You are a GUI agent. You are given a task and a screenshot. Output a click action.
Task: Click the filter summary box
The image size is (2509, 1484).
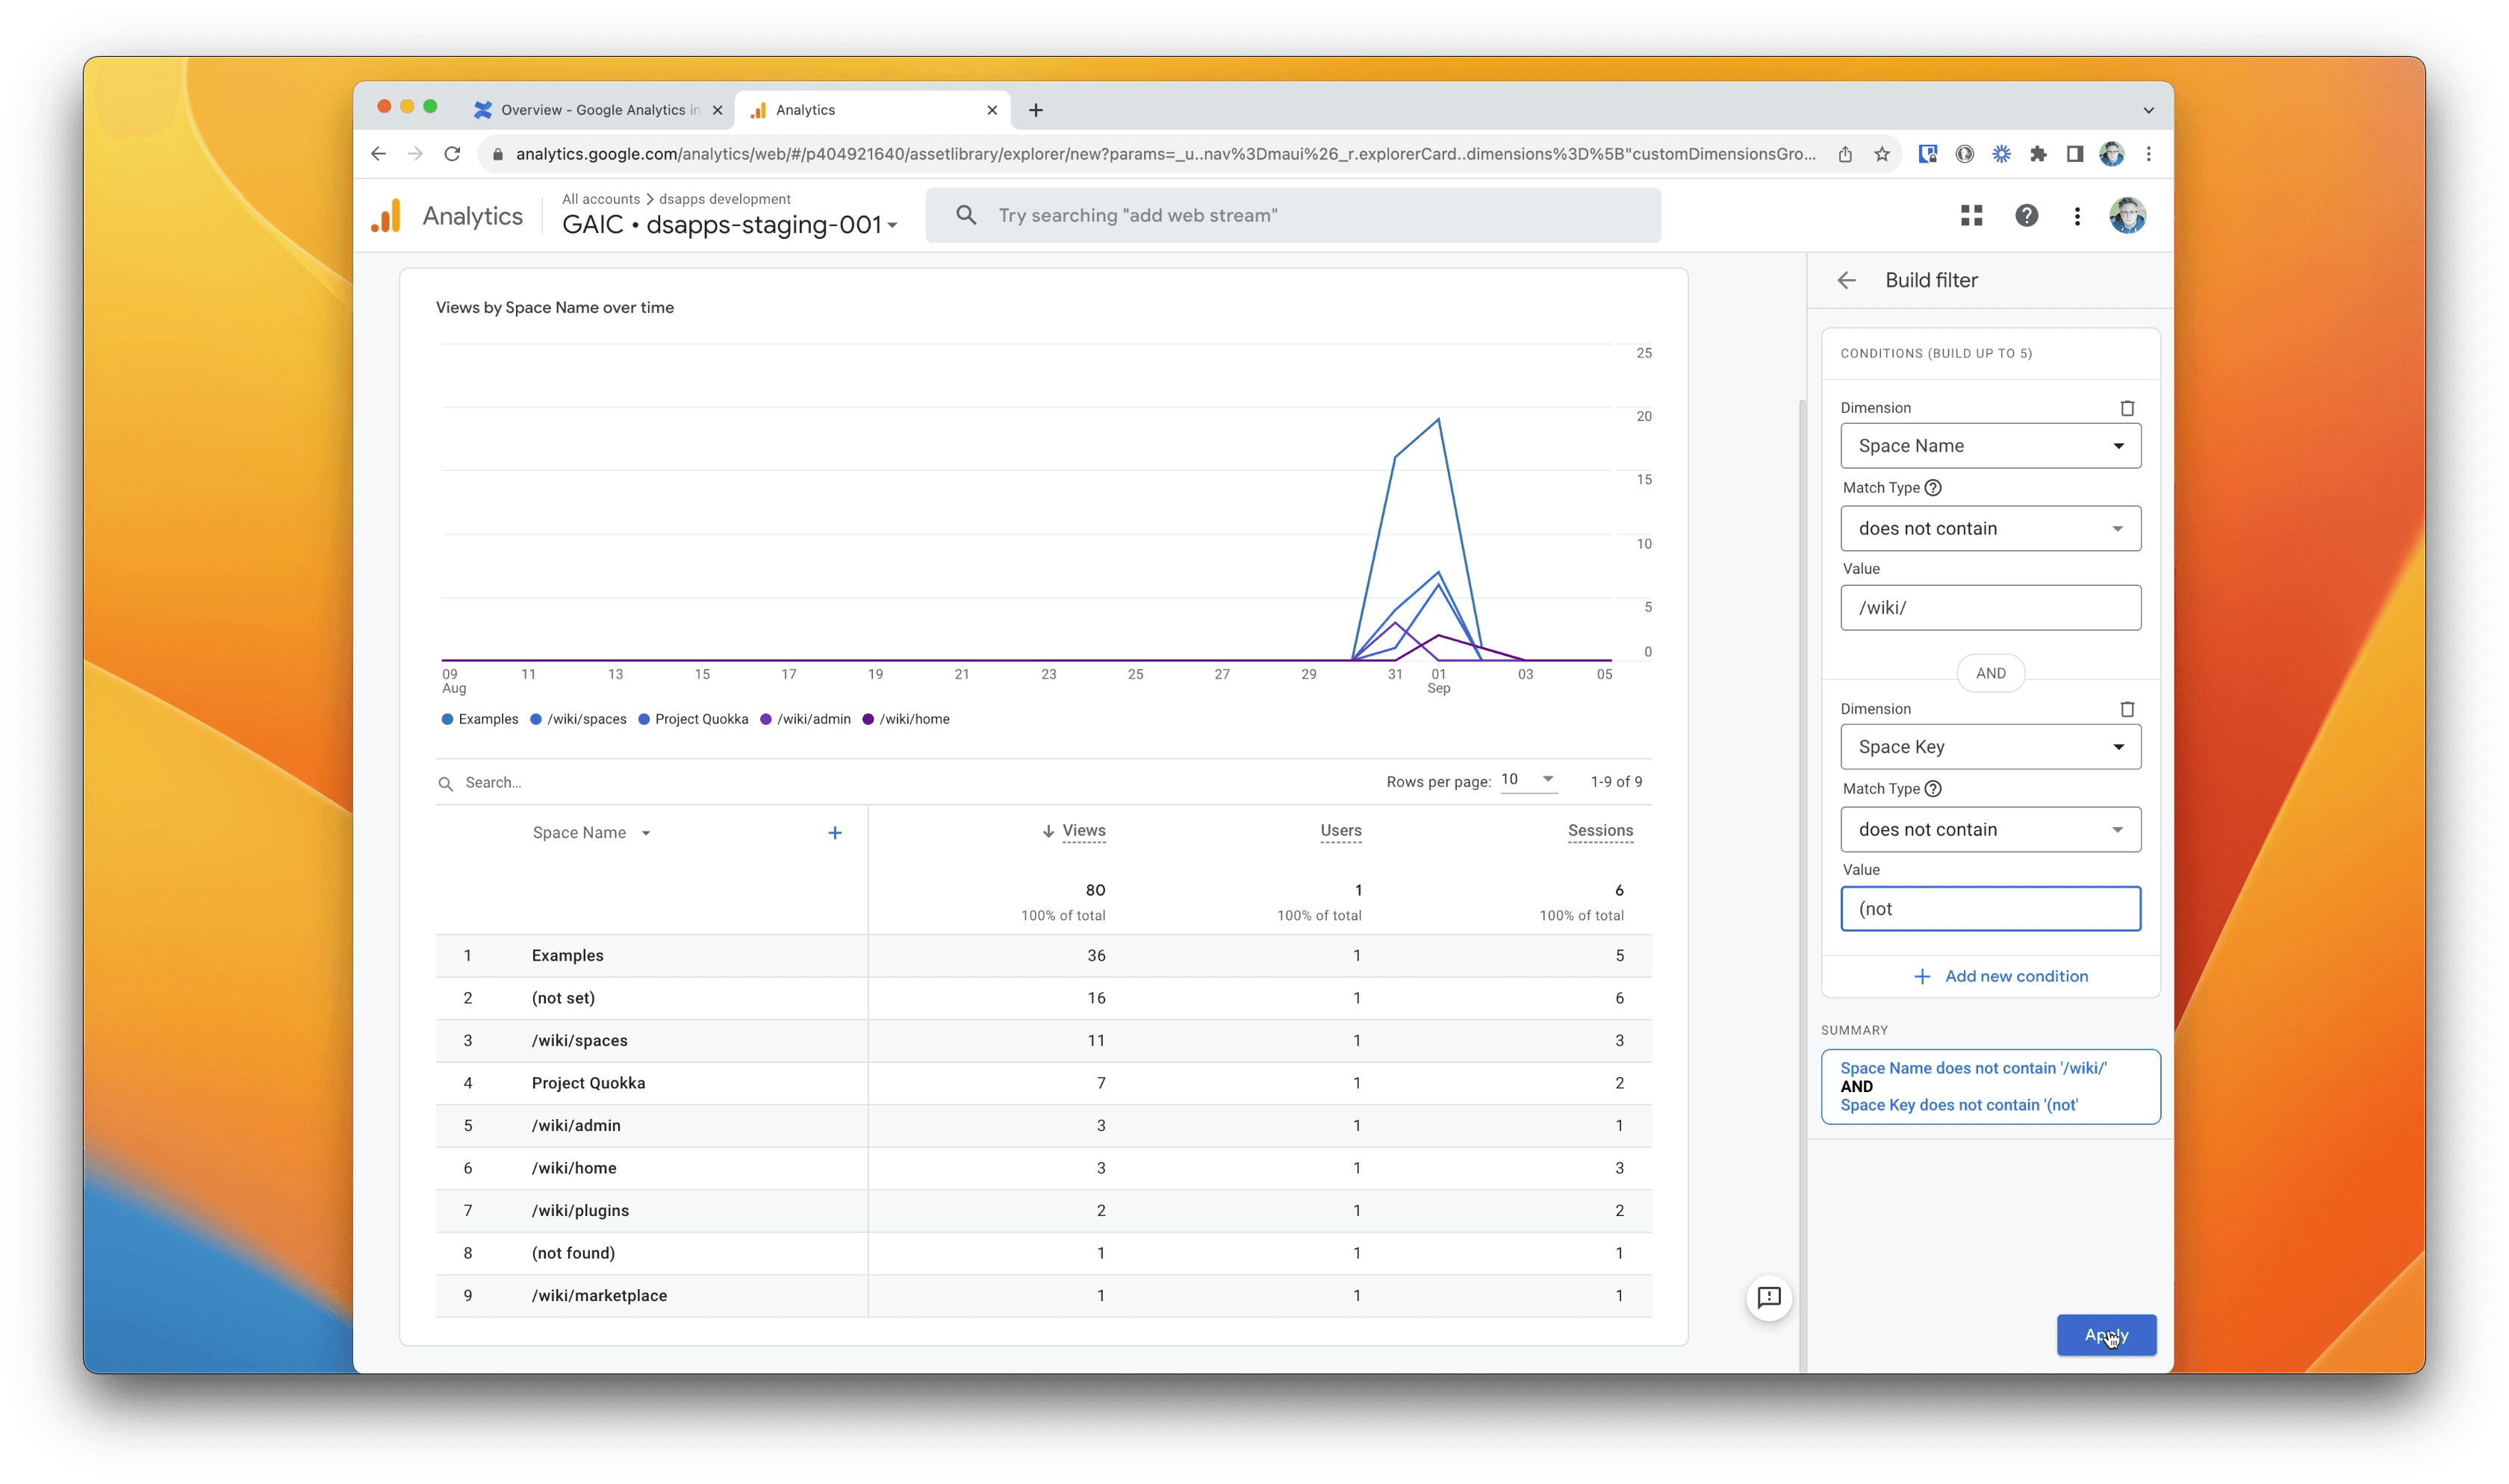pyautogui.click(x=1990, y=1087)
